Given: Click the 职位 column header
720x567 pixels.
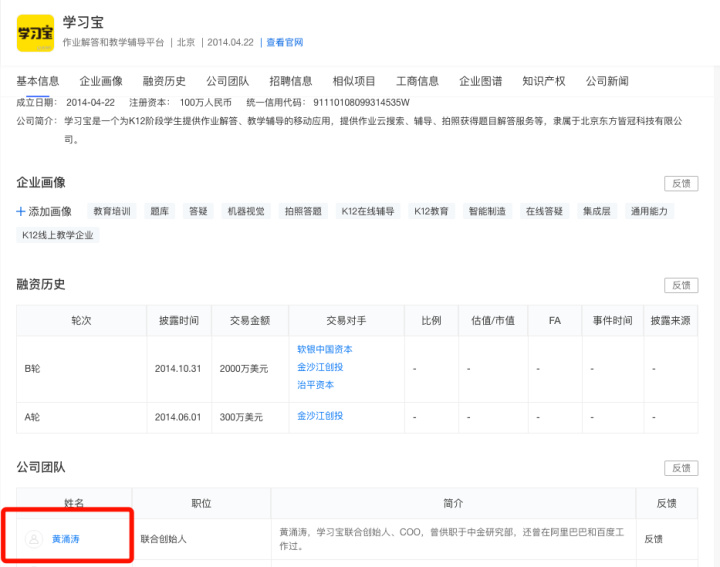Looking at the screenshot, I should [201, 504].
